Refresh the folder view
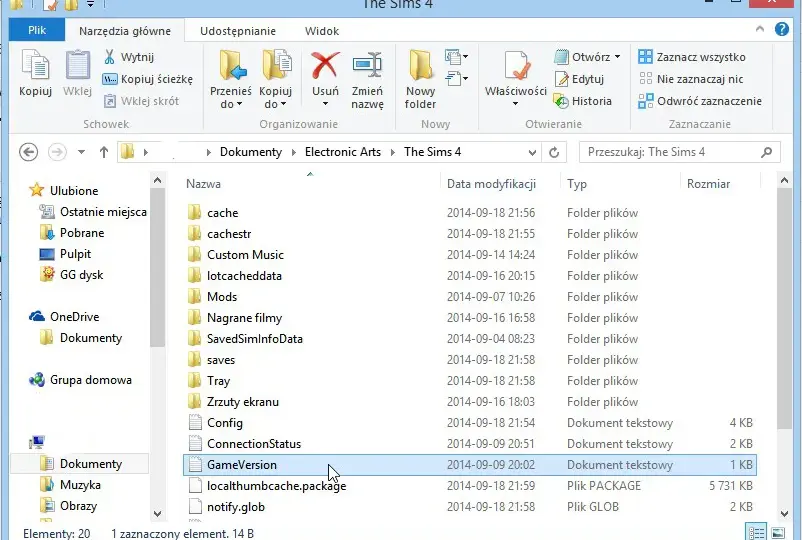 [x=554, y=152]
